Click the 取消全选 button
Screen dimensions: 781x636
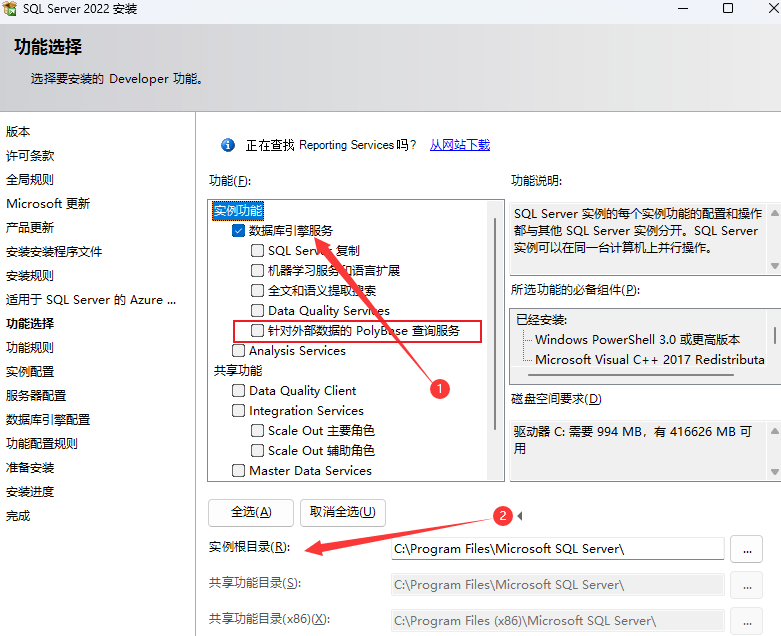point(342,512)
